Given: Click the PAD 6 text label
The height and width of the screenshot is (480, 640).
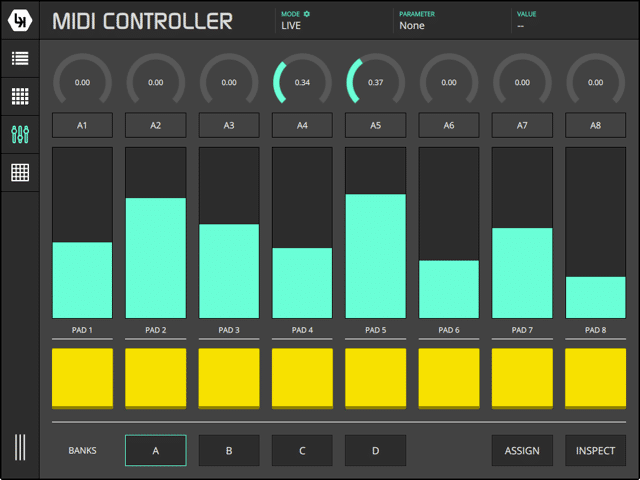Looking at the screenshot, I should tap(449, 330).
